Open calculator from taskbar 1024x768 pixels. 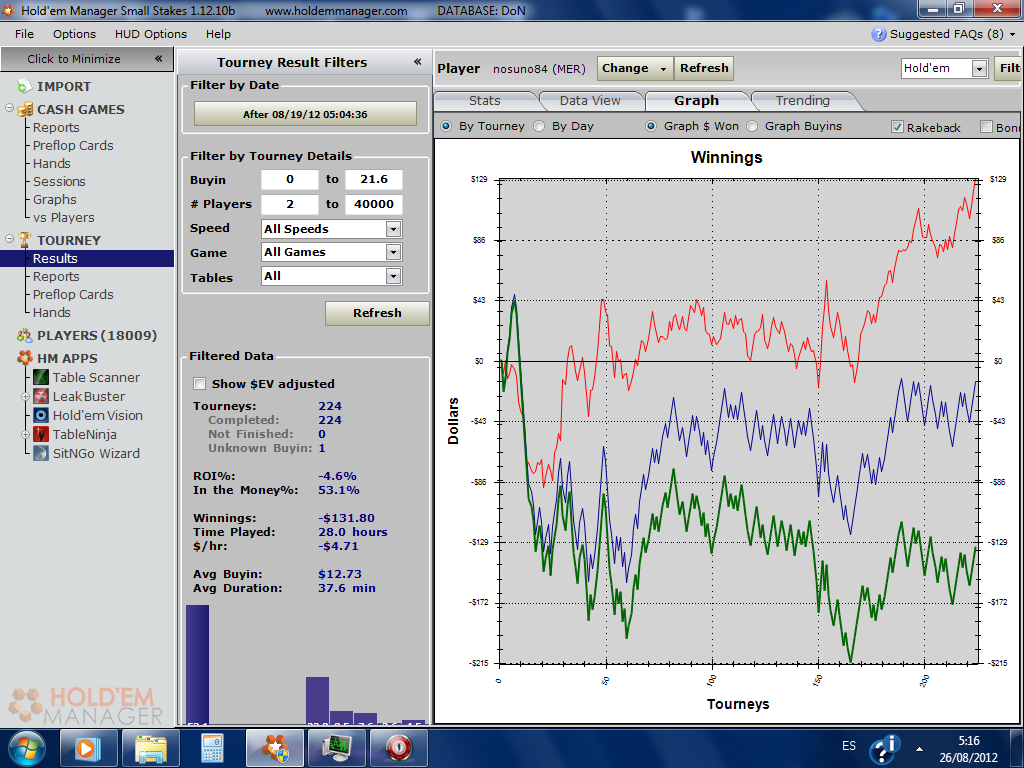tap(210, 748)
